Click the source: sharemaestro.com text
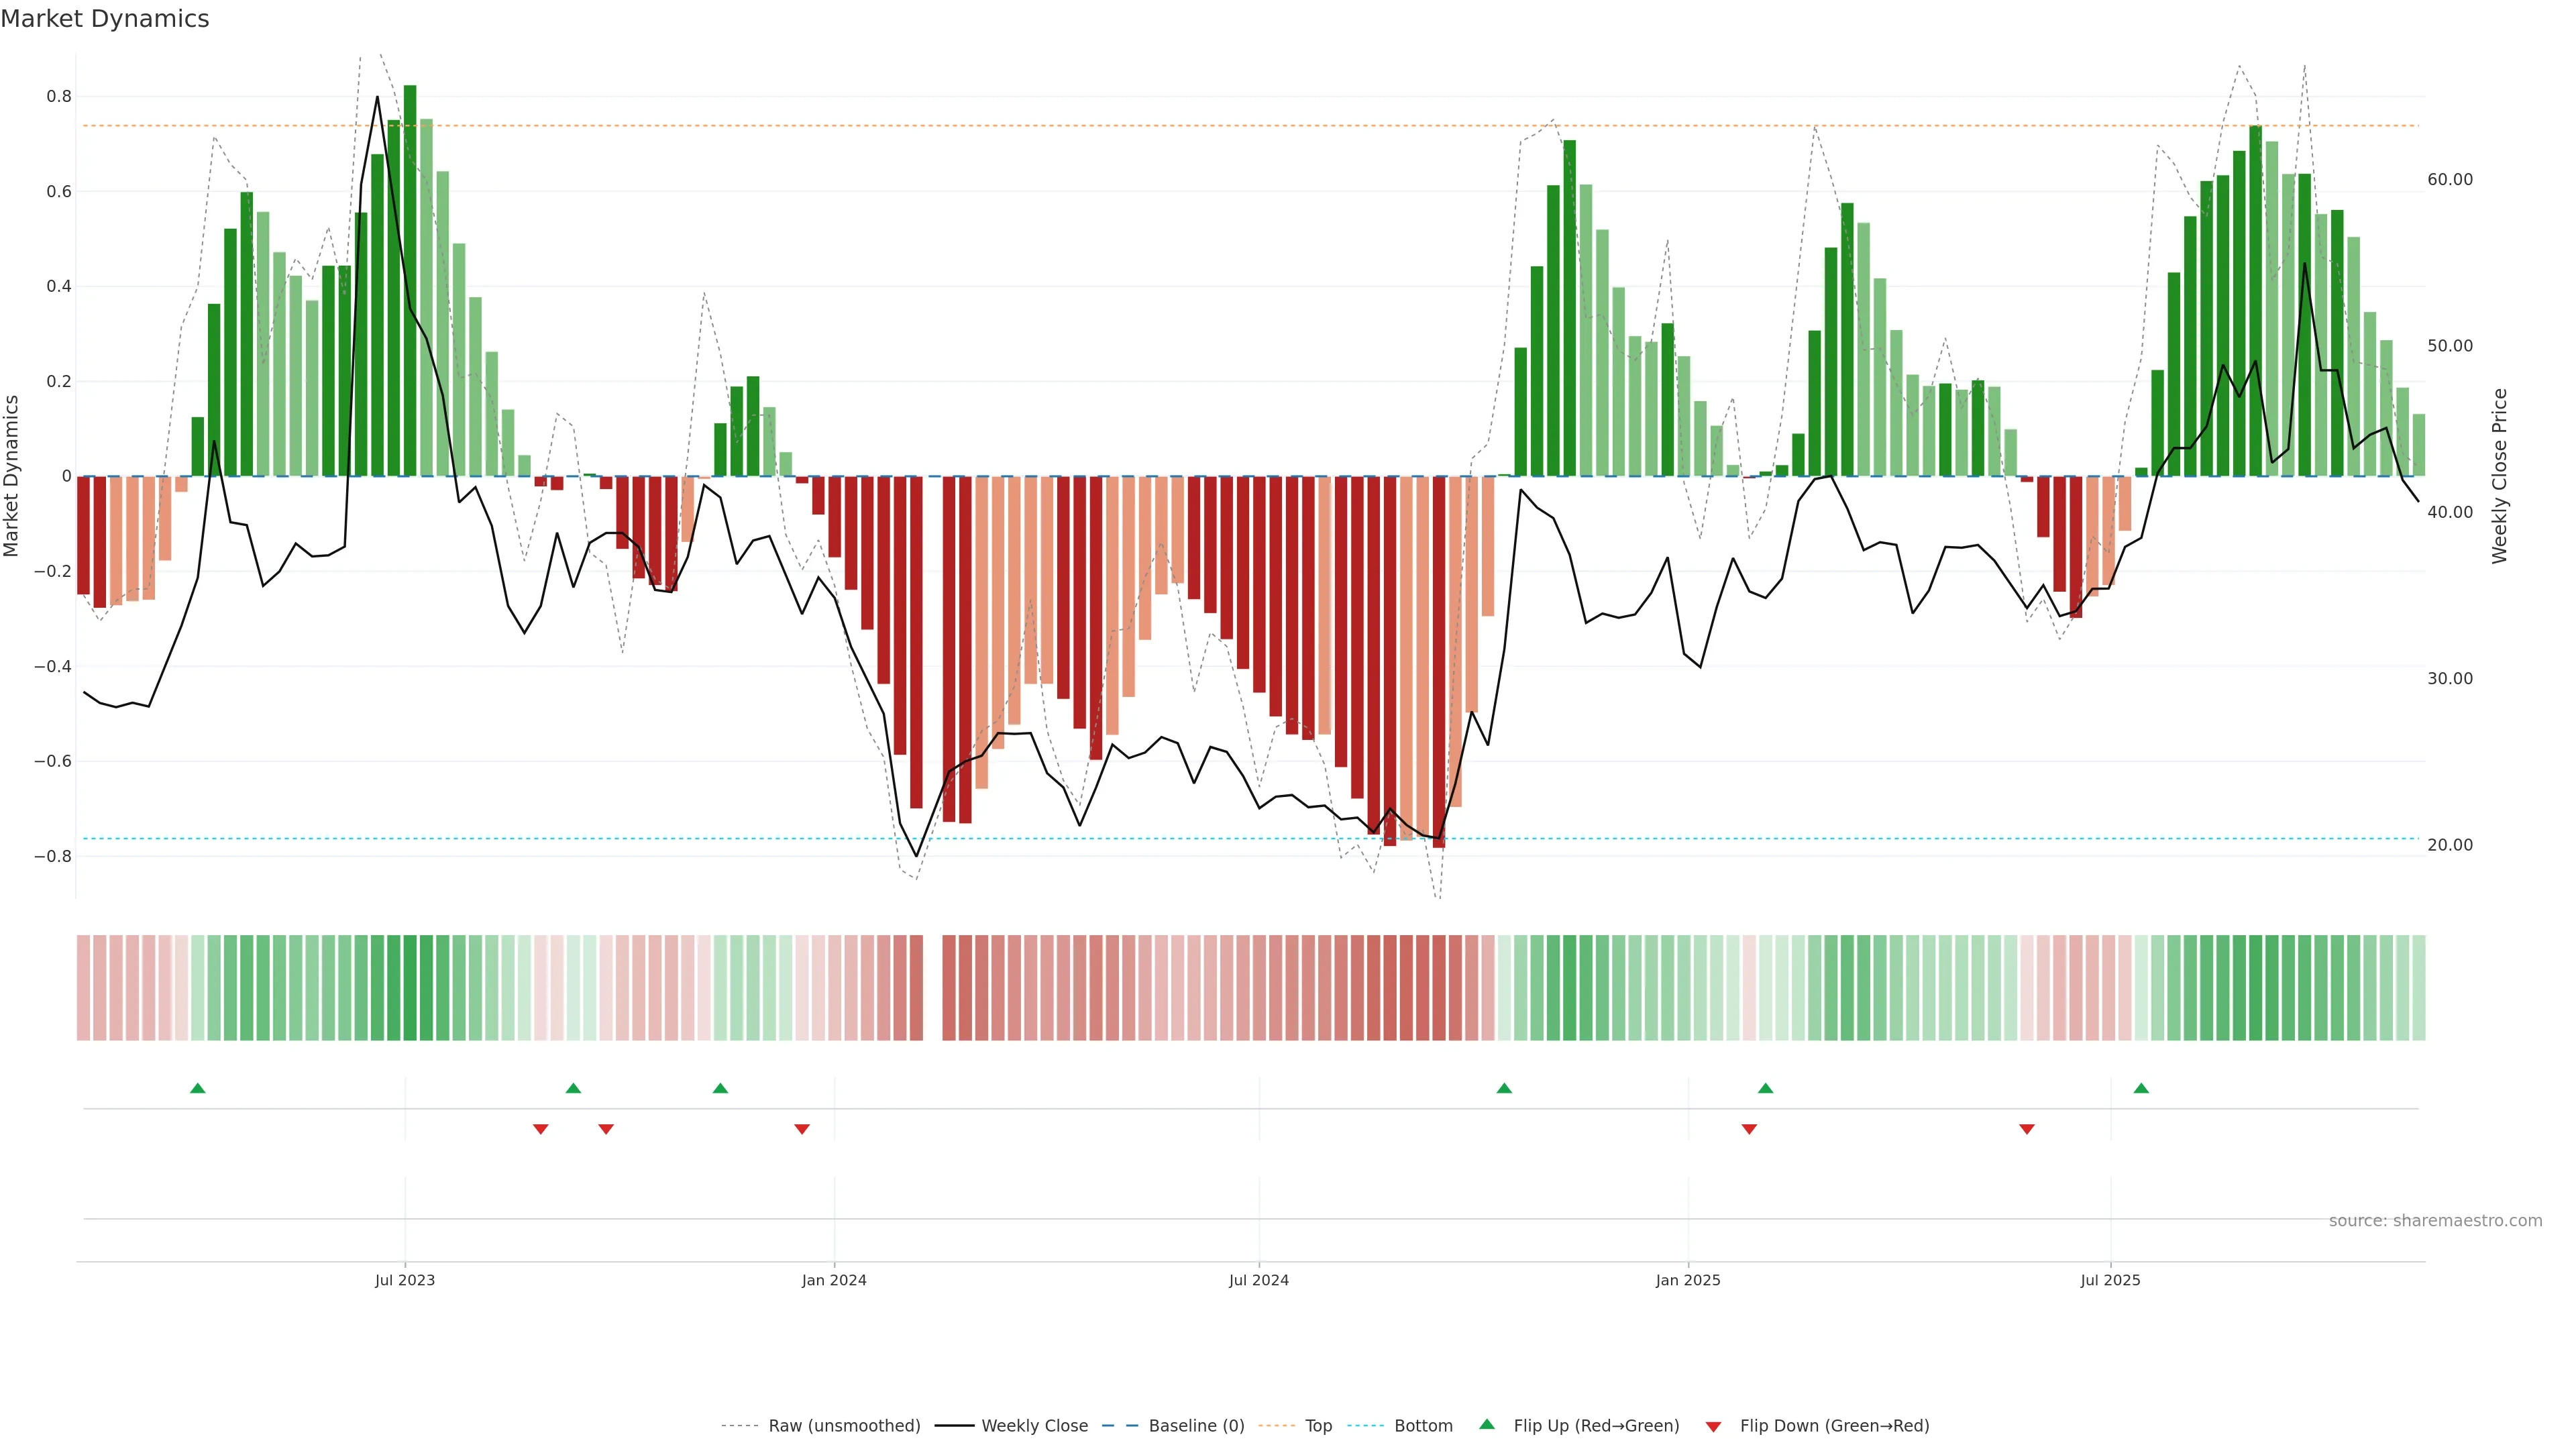The width and height of the screenshot is (2576, 1449). [2435, 1221]
